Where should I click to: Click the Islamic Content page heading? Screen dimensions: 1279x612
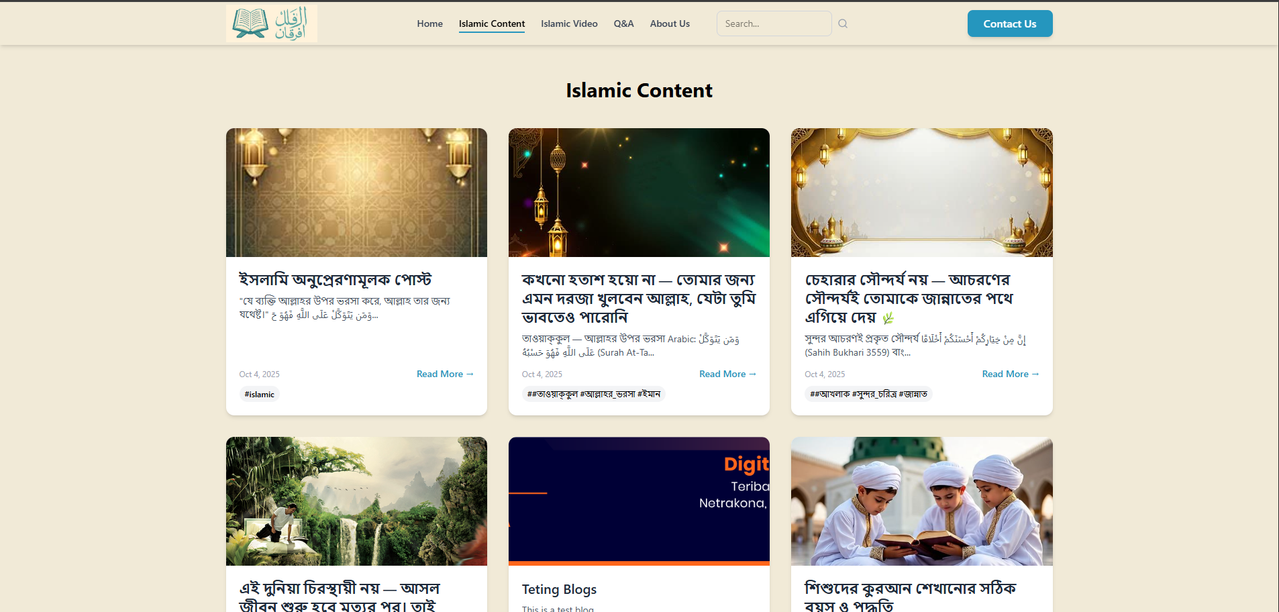coord(639,90)
